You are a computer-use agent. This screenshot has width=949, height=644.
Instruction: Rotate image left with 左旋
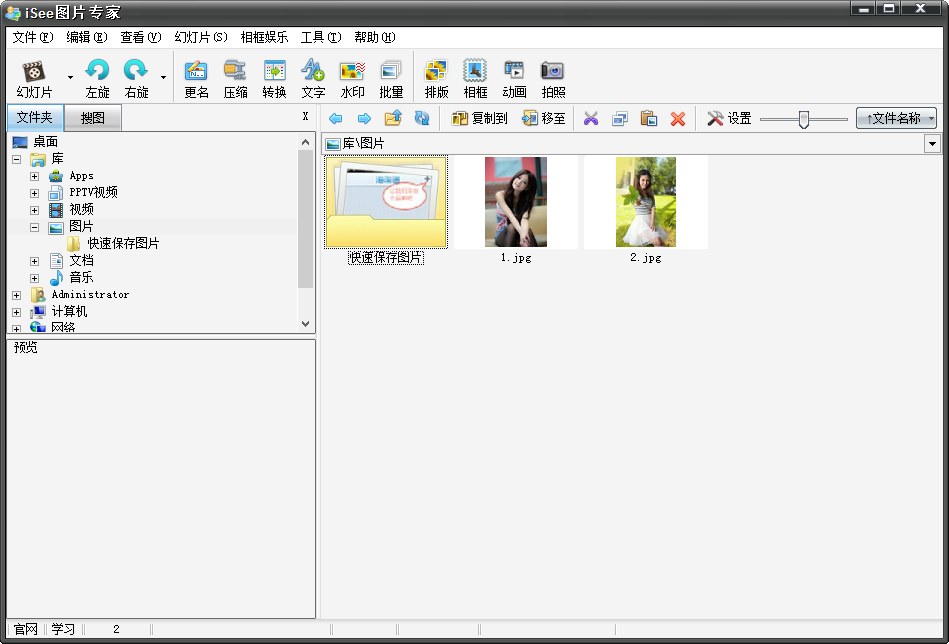[x=97, y=79]
